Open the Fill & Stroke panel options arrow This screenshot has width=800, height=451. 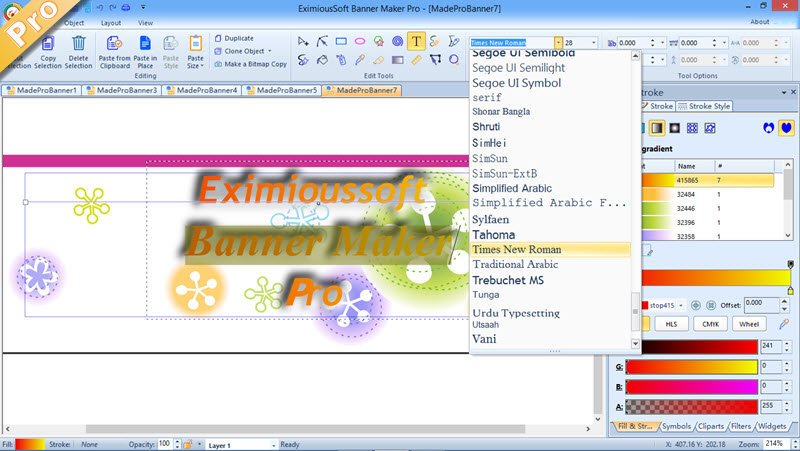pos(784,92)
